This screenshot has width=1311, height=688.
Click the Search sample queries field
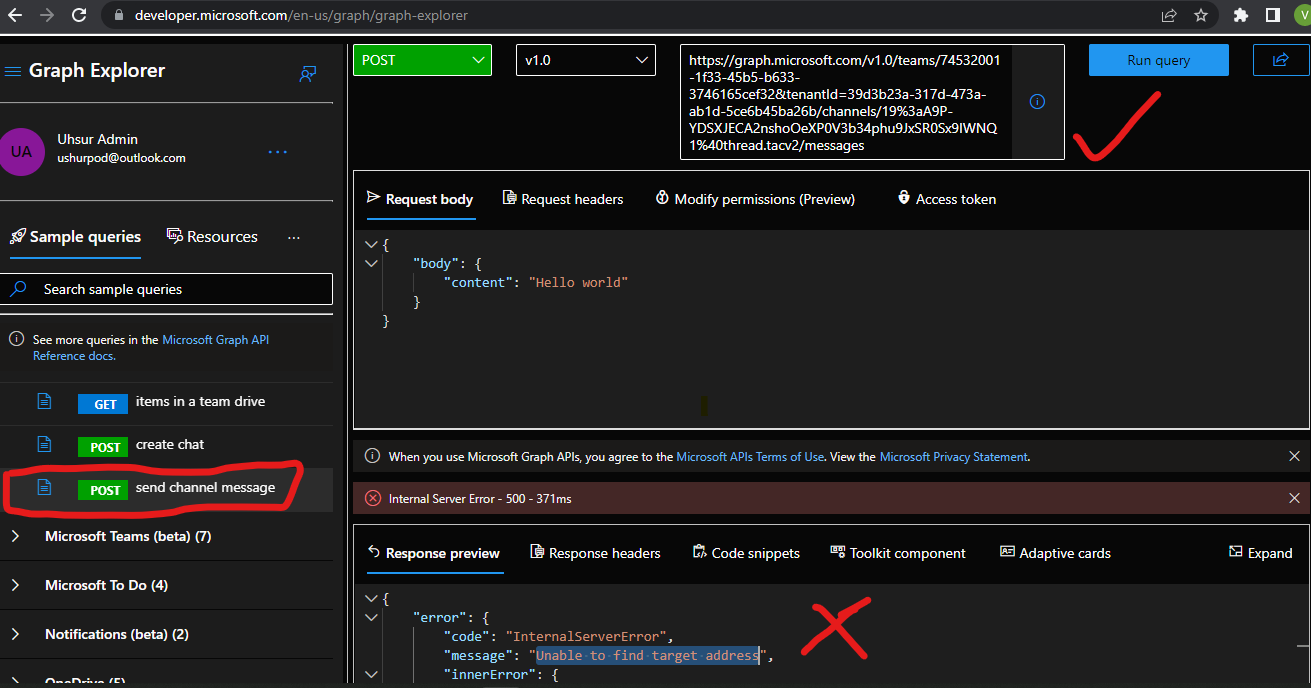pos(167,289)
